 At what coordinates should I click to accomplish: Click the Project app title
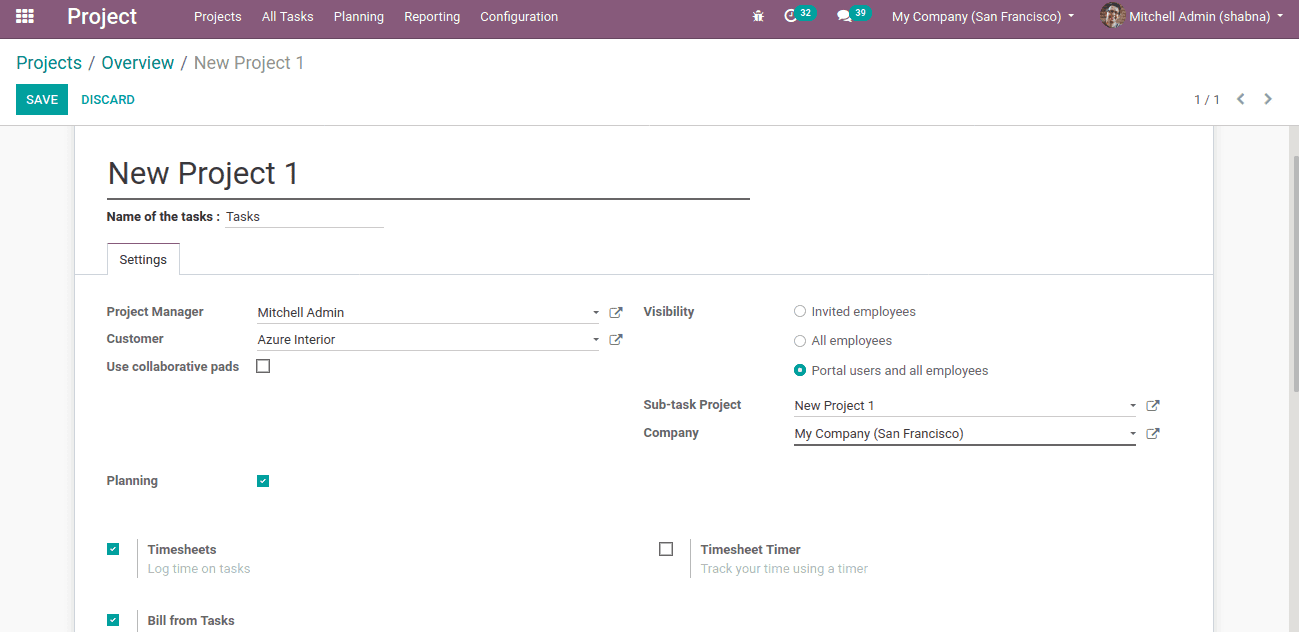[x=102, y=16]
